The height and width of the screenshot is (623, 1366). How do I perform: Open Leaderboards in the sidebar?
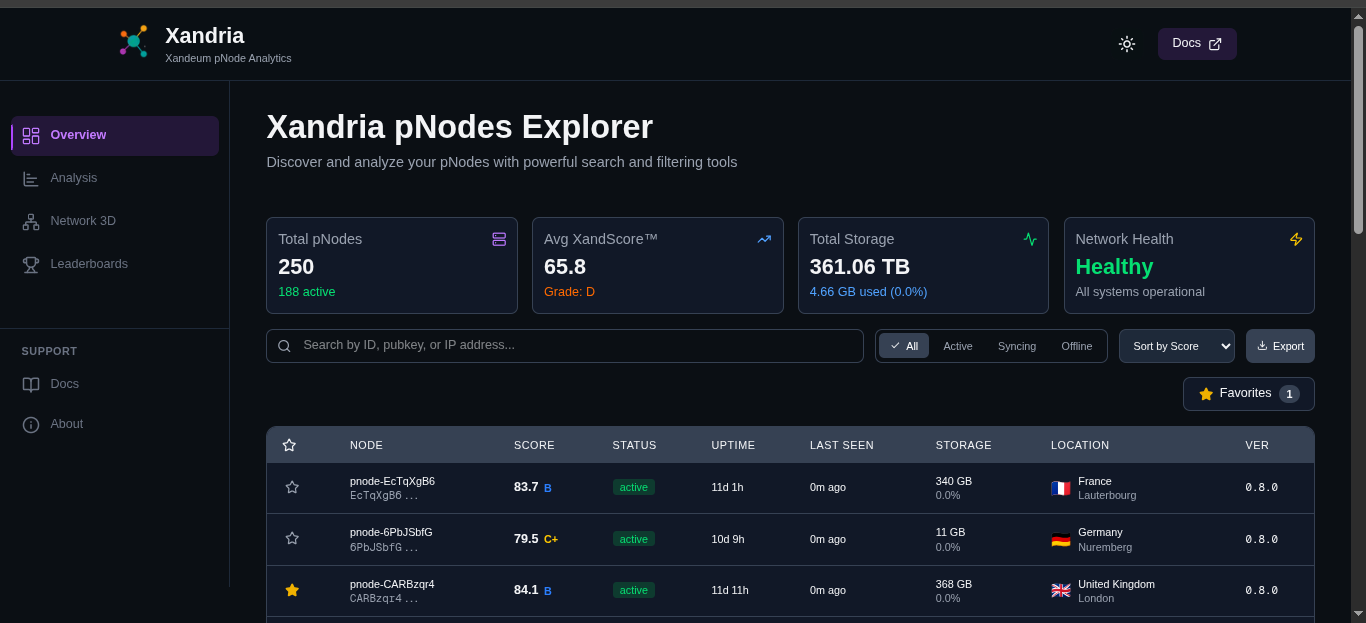click(115, 264)
